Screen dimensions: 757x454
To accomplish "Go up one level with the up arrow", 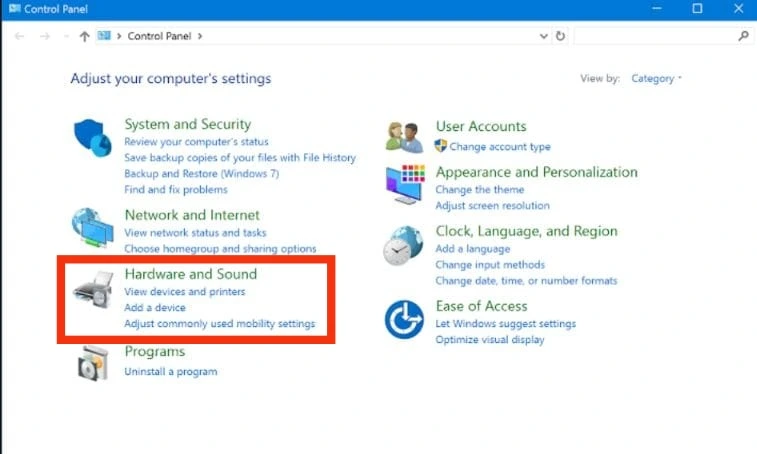I will point(84,36).
